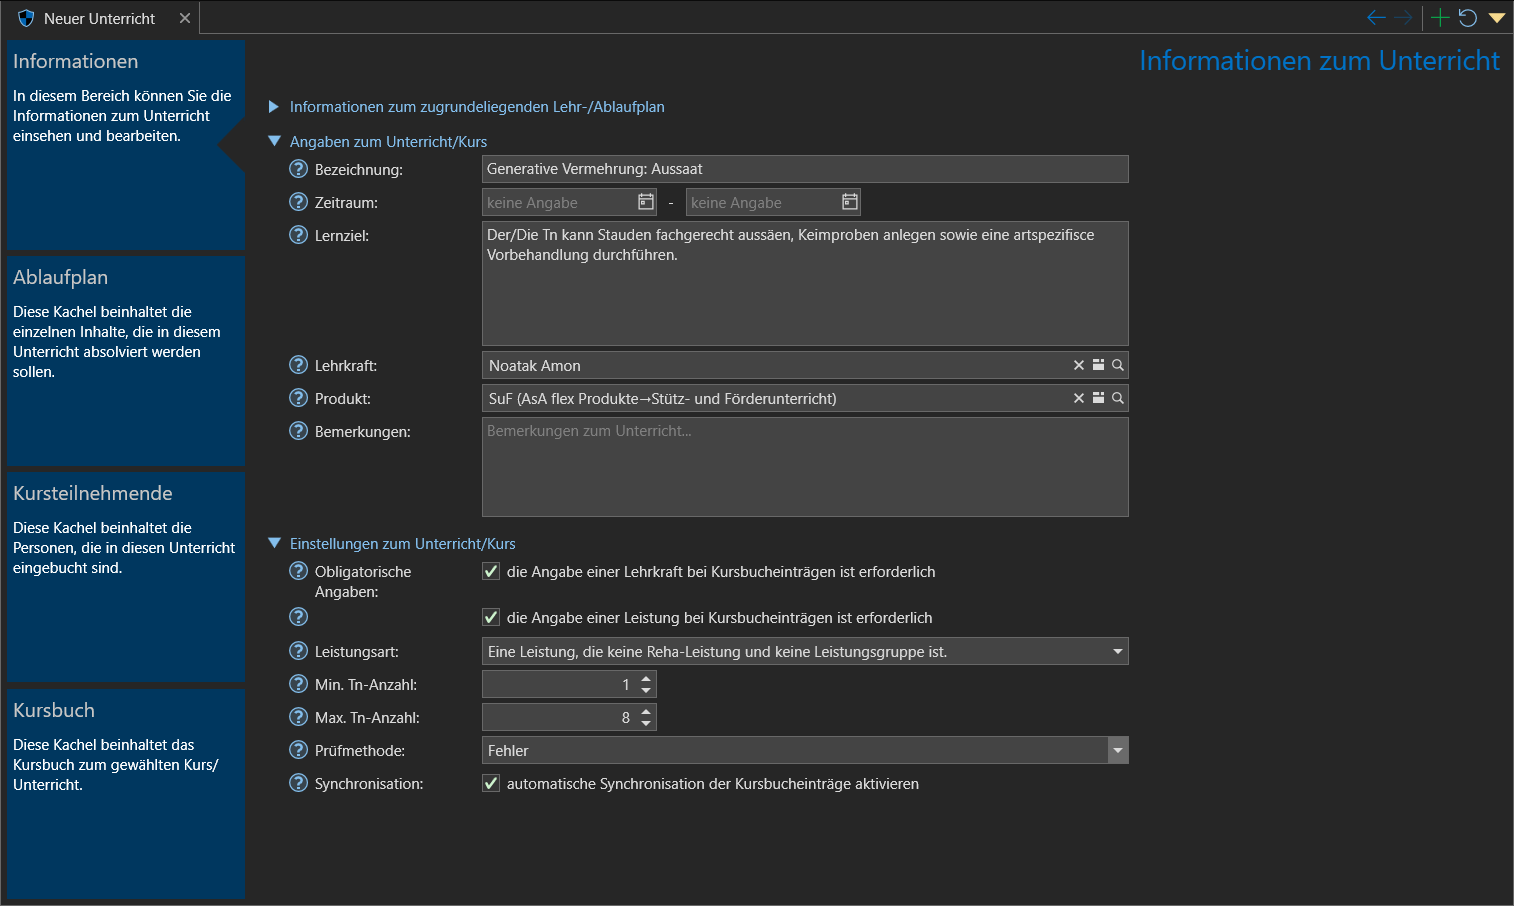Clear the Produkt field with X icon

click(1079, 398)
